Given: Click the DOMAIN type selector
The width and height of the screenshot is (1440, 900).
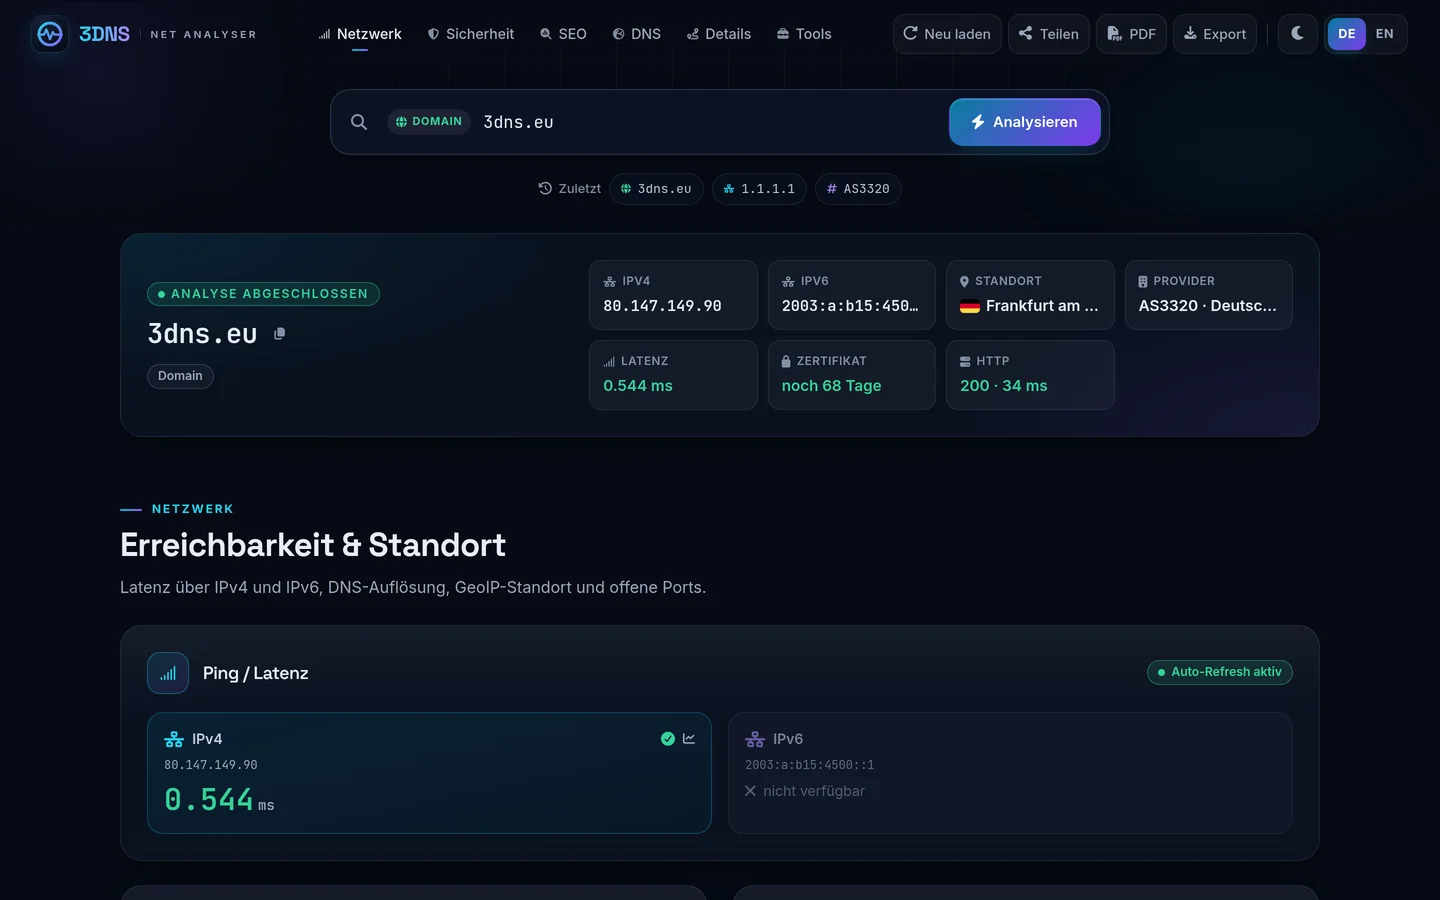Looking at the screenshot, I should pyautogui.click(x=429, y=122).
